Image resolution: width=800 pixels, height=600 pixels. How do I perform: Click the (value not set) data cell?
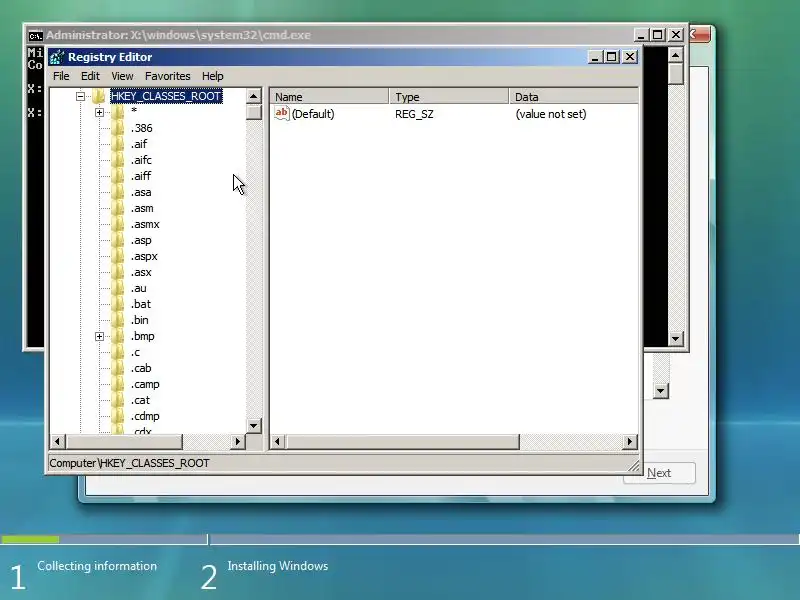coord(551,114)
